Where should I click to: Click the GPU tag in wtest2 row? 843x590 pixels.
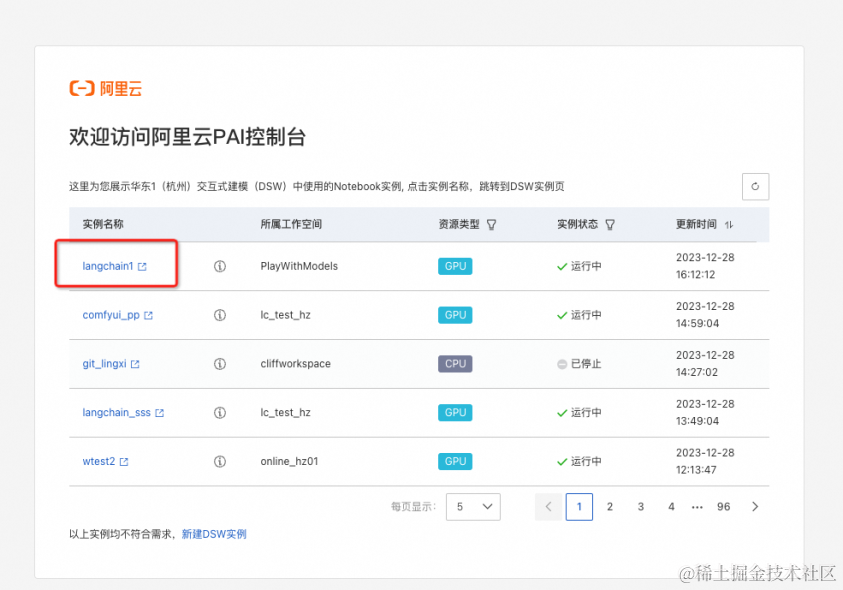point(455,461)
